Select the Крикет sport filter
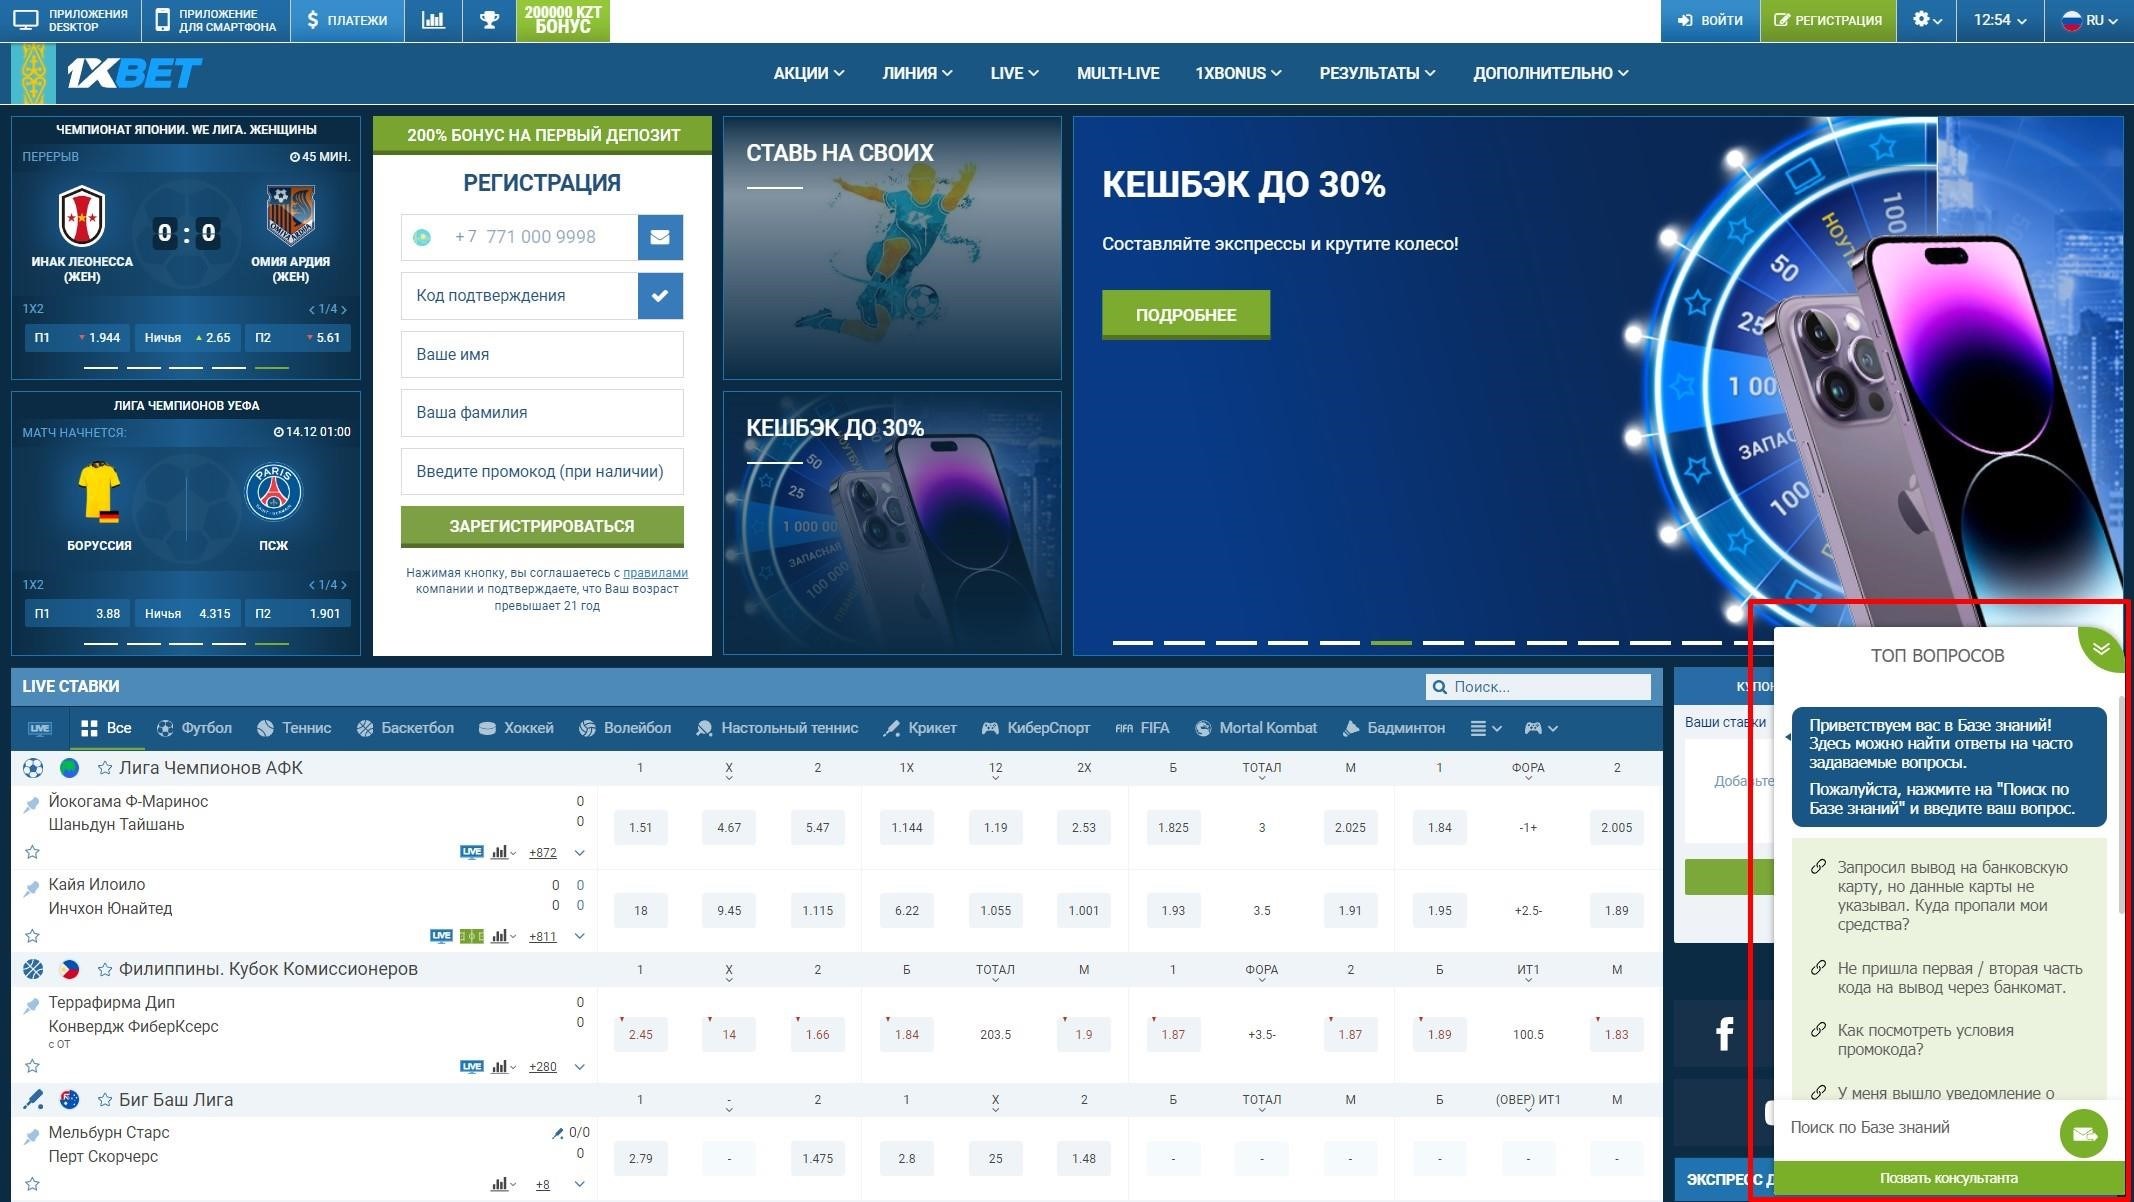Image resolution: width=2134 pixels, height=1202 pixels. (x=920, y=728)
